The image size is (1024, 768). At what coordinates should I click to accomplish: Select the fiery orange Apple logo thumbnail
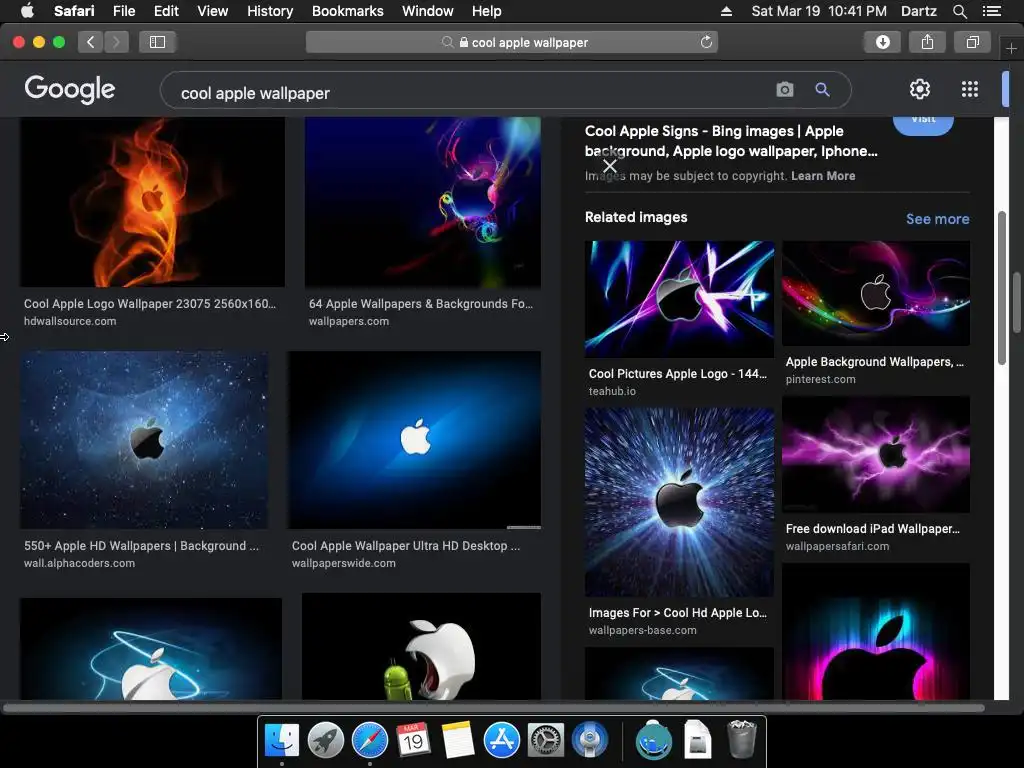[152, 202]
